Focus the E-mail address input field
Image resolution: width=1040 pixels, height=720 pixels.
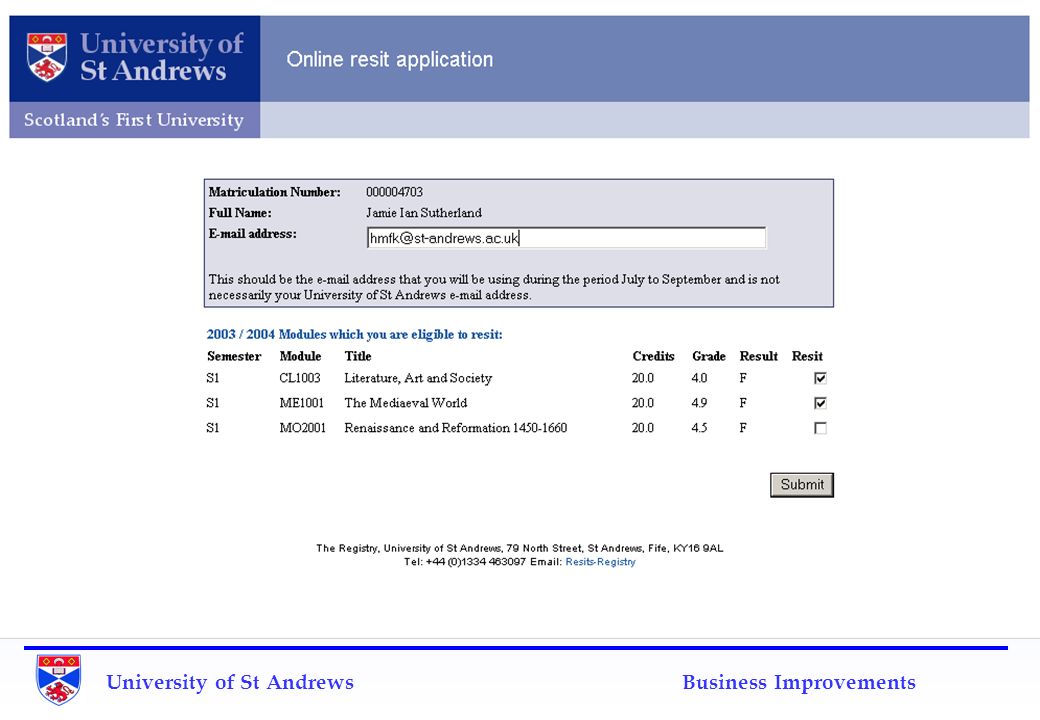pos(566,238)
